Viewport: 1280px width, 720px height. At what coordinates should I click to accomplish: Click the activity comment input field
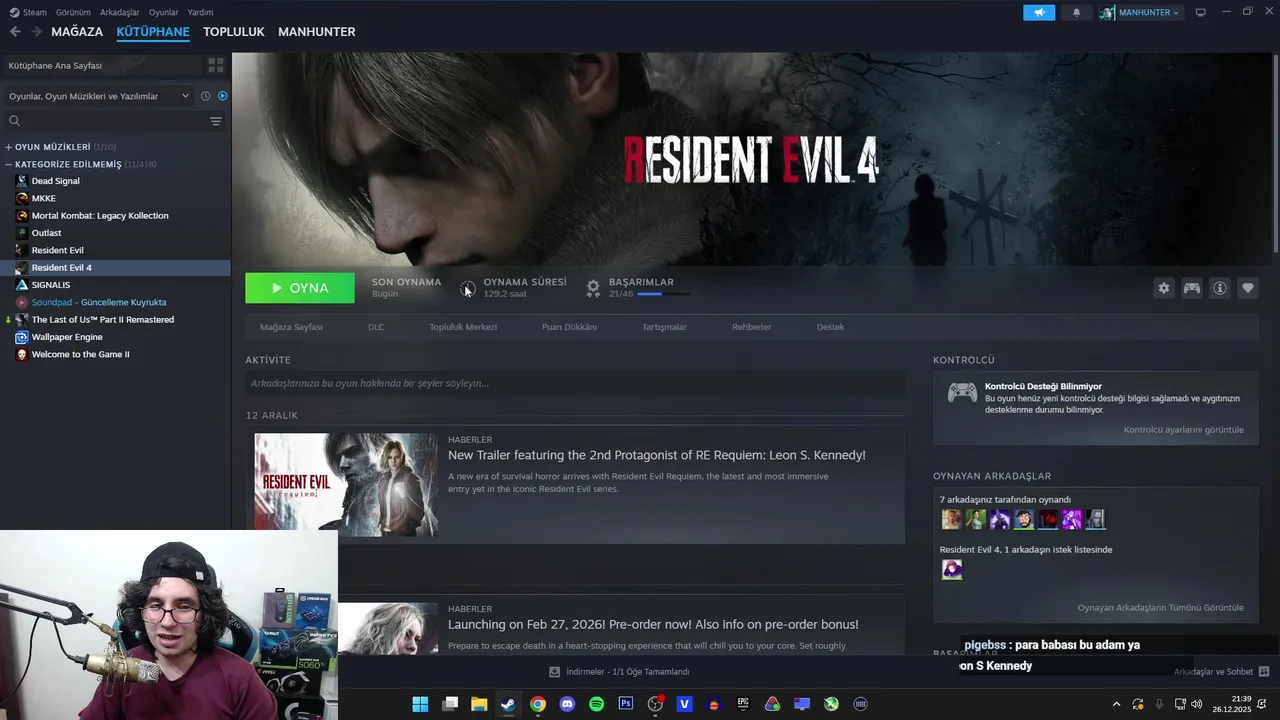click(x=575, y=383)
